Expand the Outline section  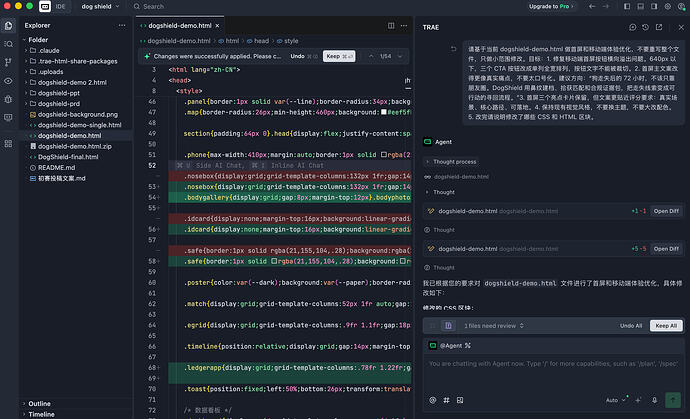(x=25, y=404)
